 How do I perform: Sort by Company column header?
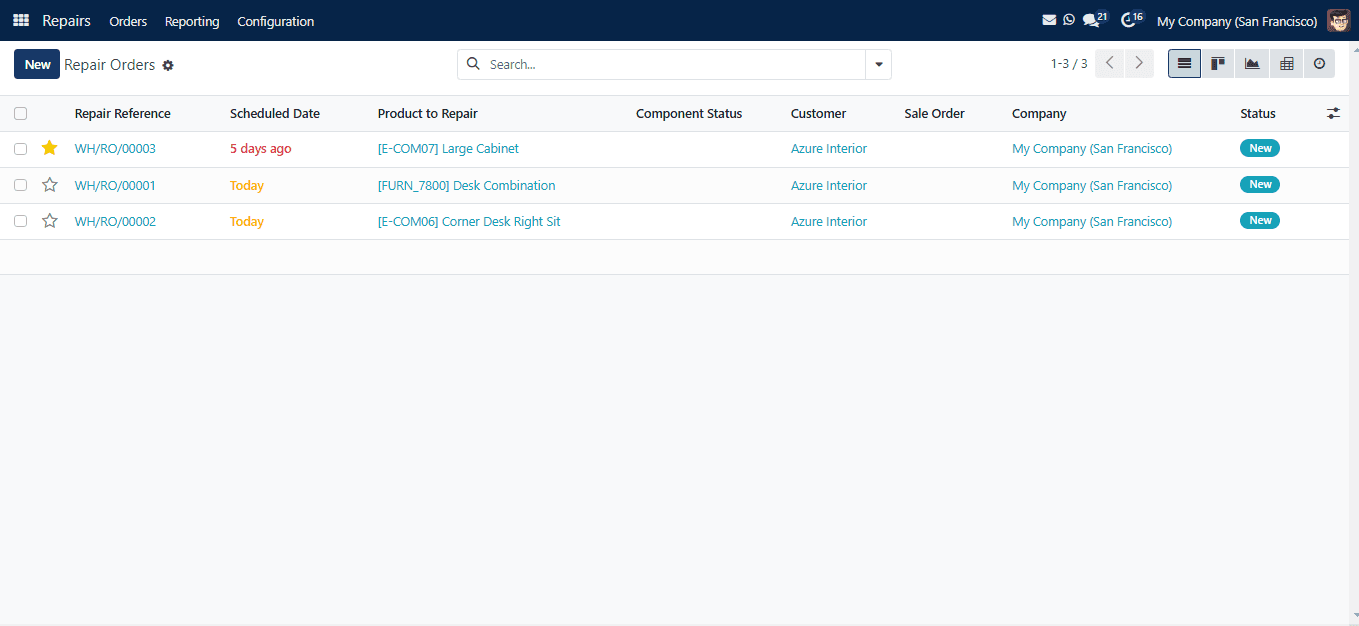1039,114
